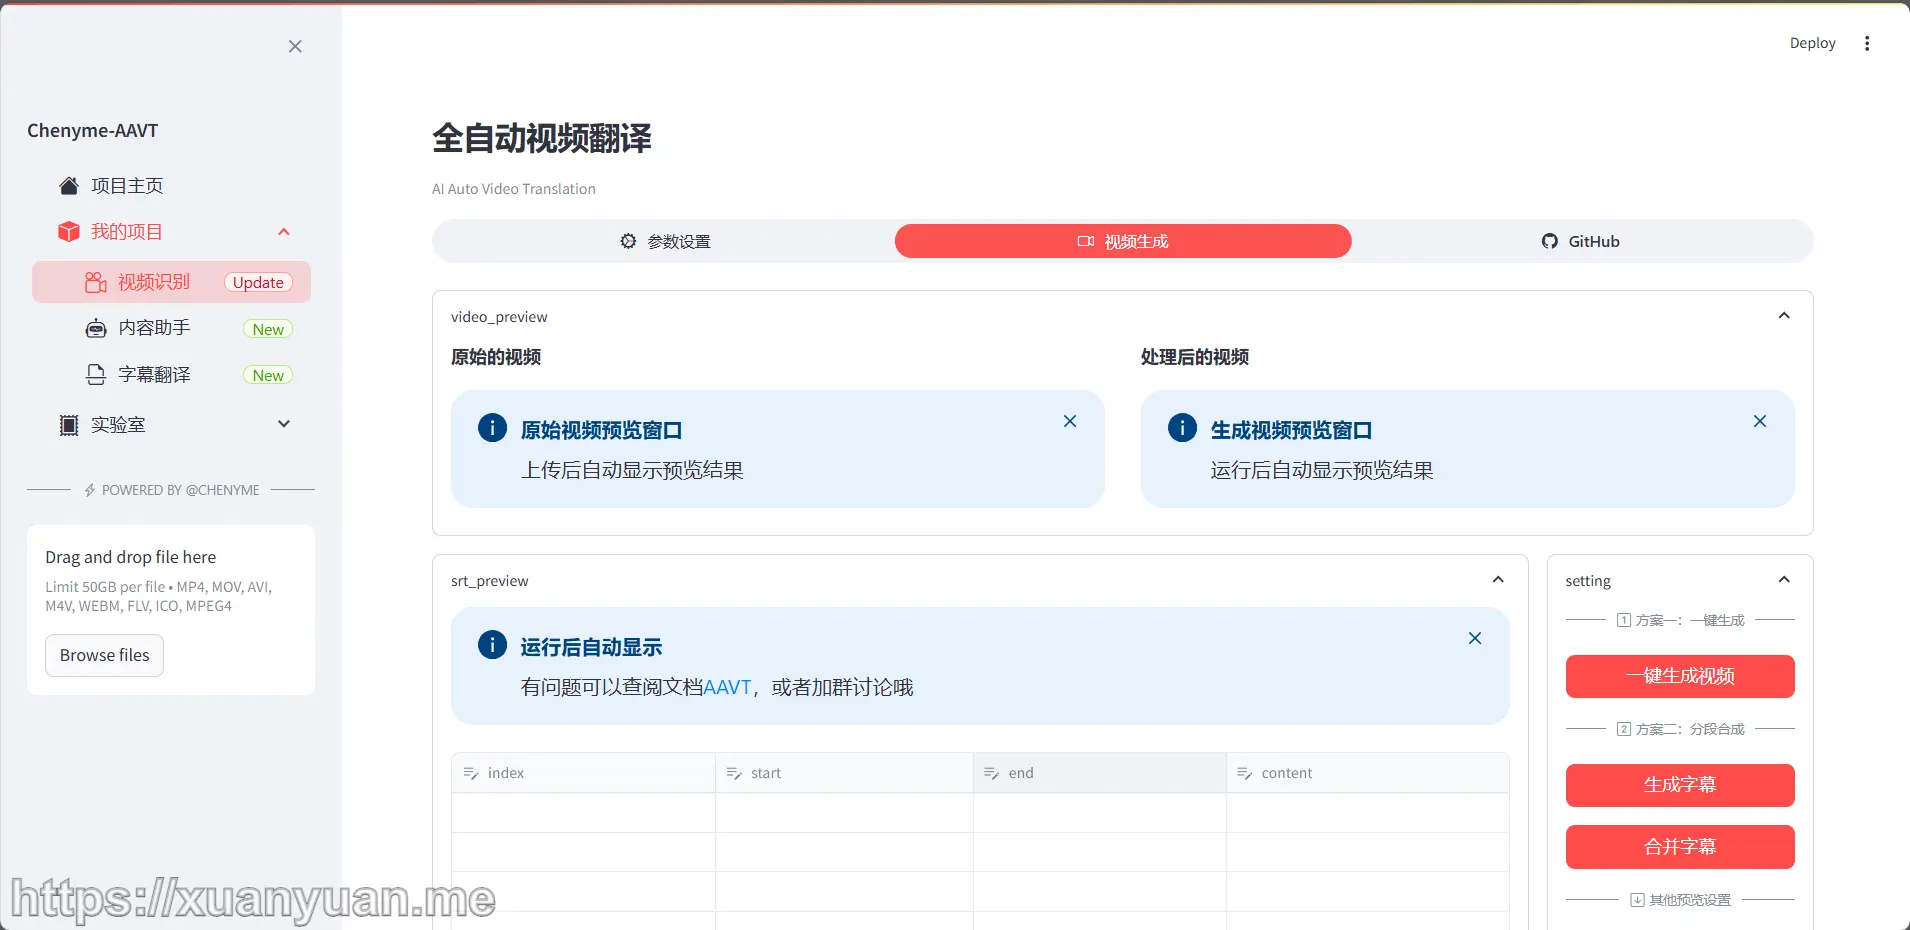Click 生成字幕 button
Image resolution: width=1910 pixels, height=930 pixels.
(x=1680, y=785)
